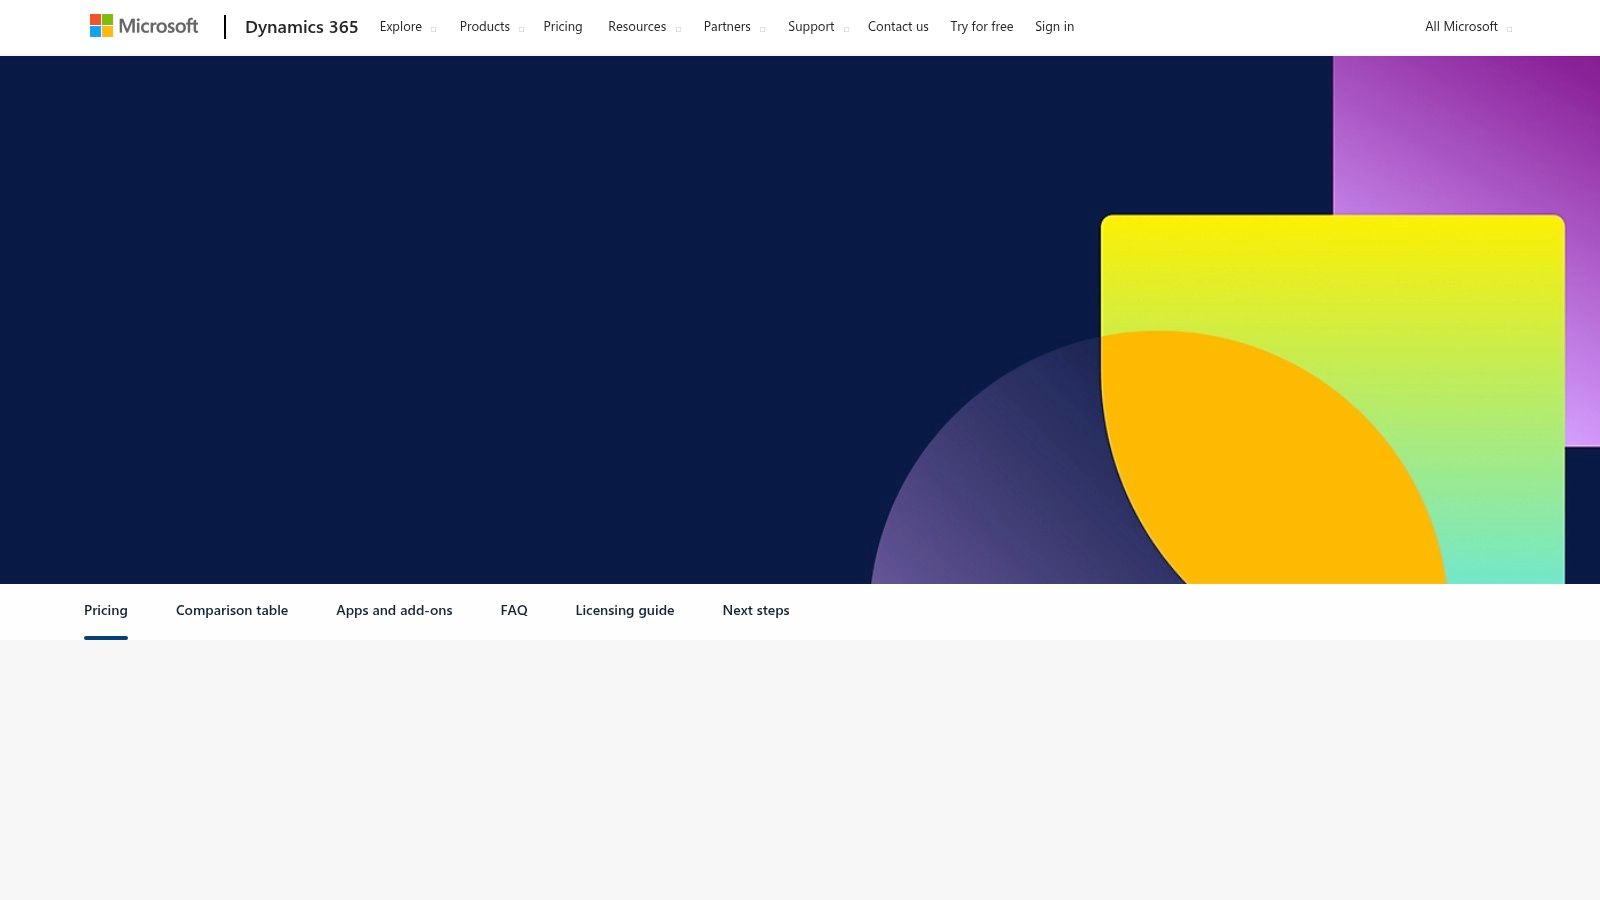Click Sign in
The width and height of the screenshot is (1600, 900).
pos(1054,27)
